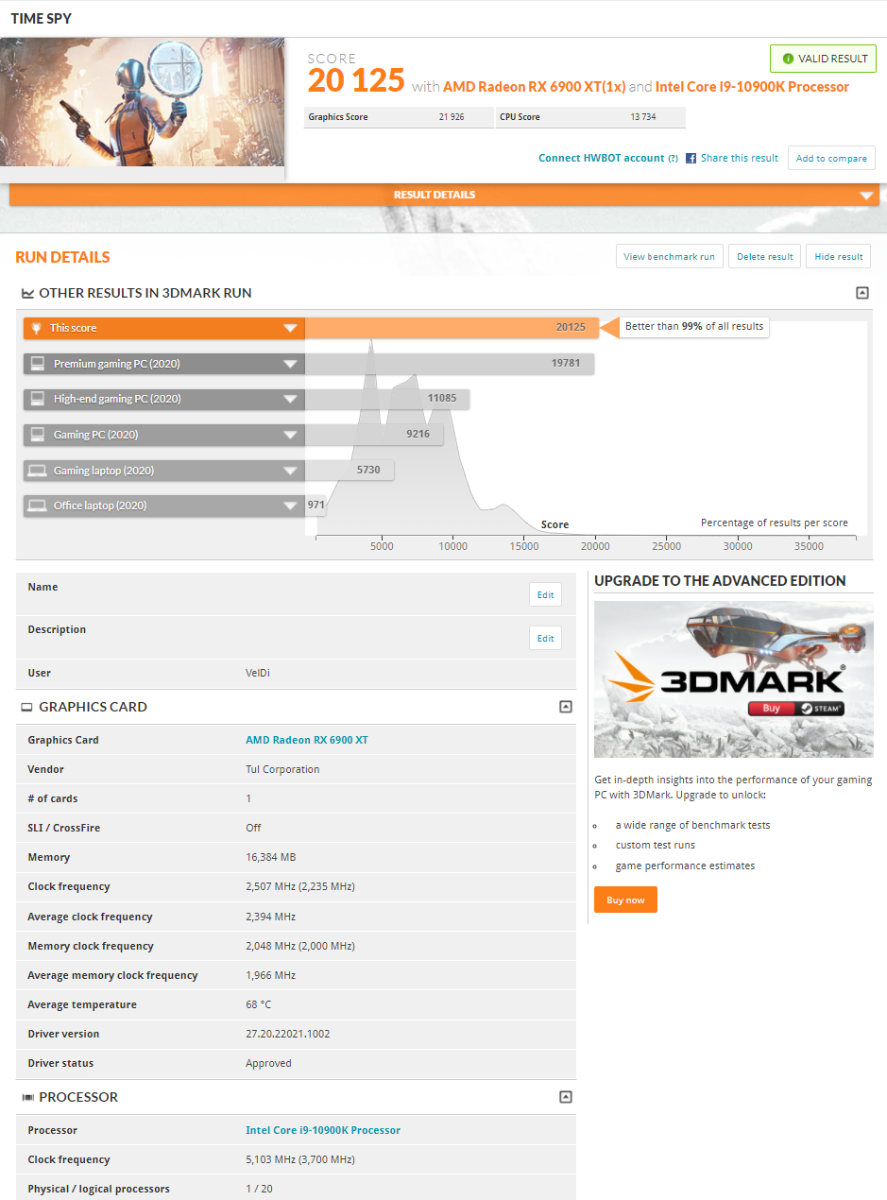The image size is (887, 1200).
Task: Click the Premium gaming PC monitor icon
Action: tap(37, 363)
